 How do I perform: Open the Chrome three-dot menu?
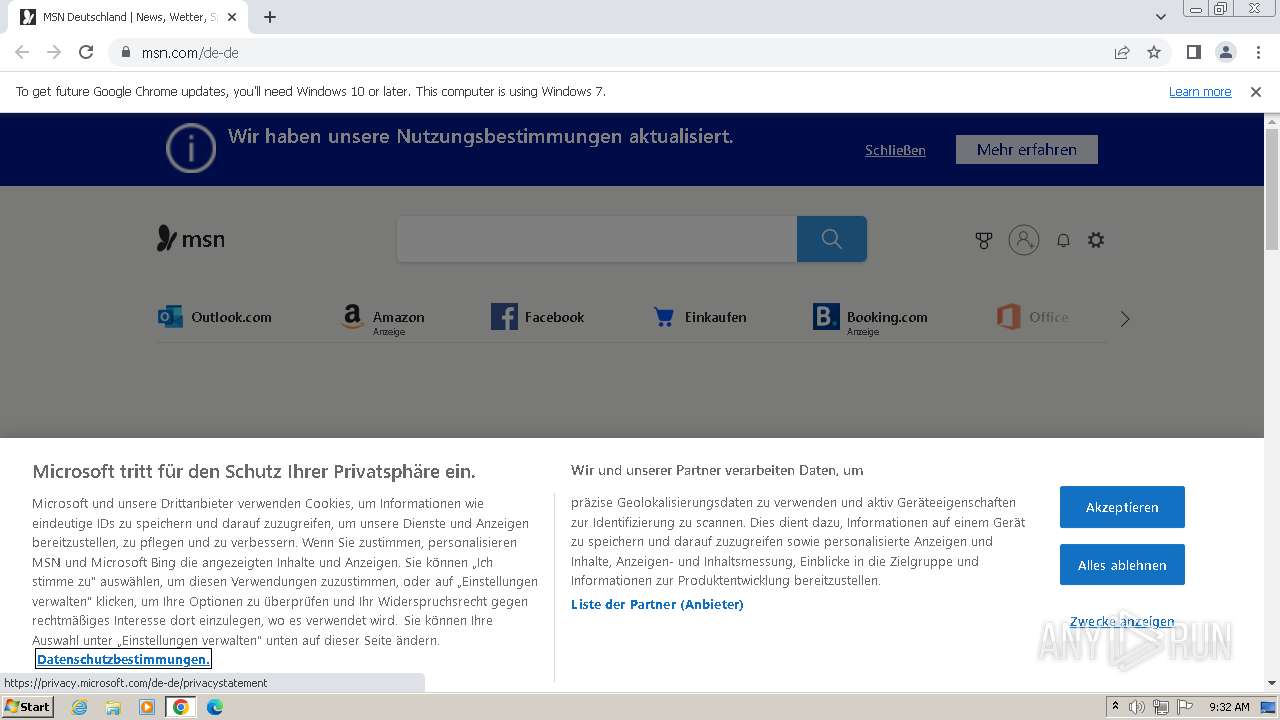[1258, 52]
